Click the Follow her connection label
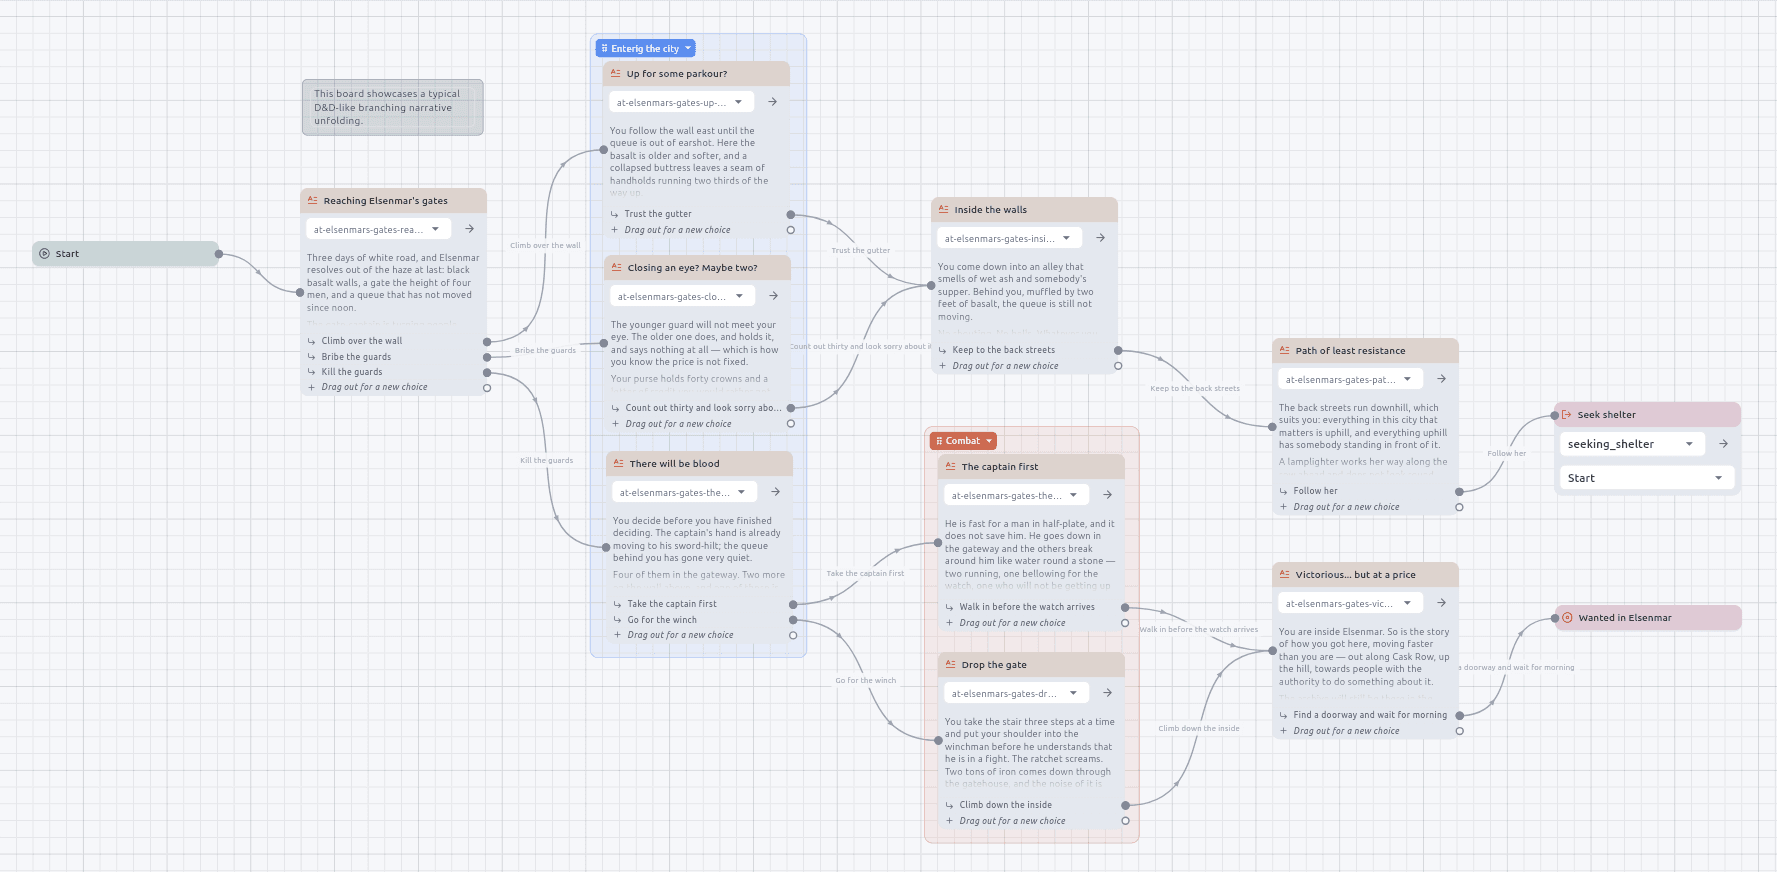1777x872 pixels. click(x=1506, y=454)
